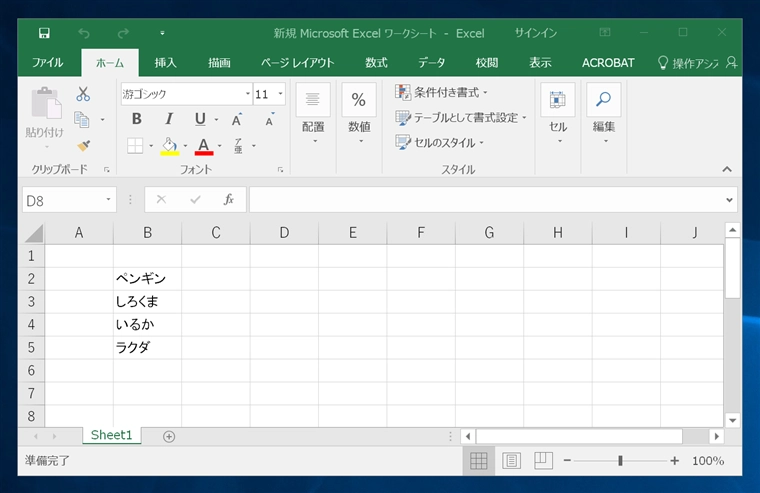Image resolution: width=760 pixels, height=493 pixels.
Task: Activate the Format Painter brush
Action: (x=83, y=145)
